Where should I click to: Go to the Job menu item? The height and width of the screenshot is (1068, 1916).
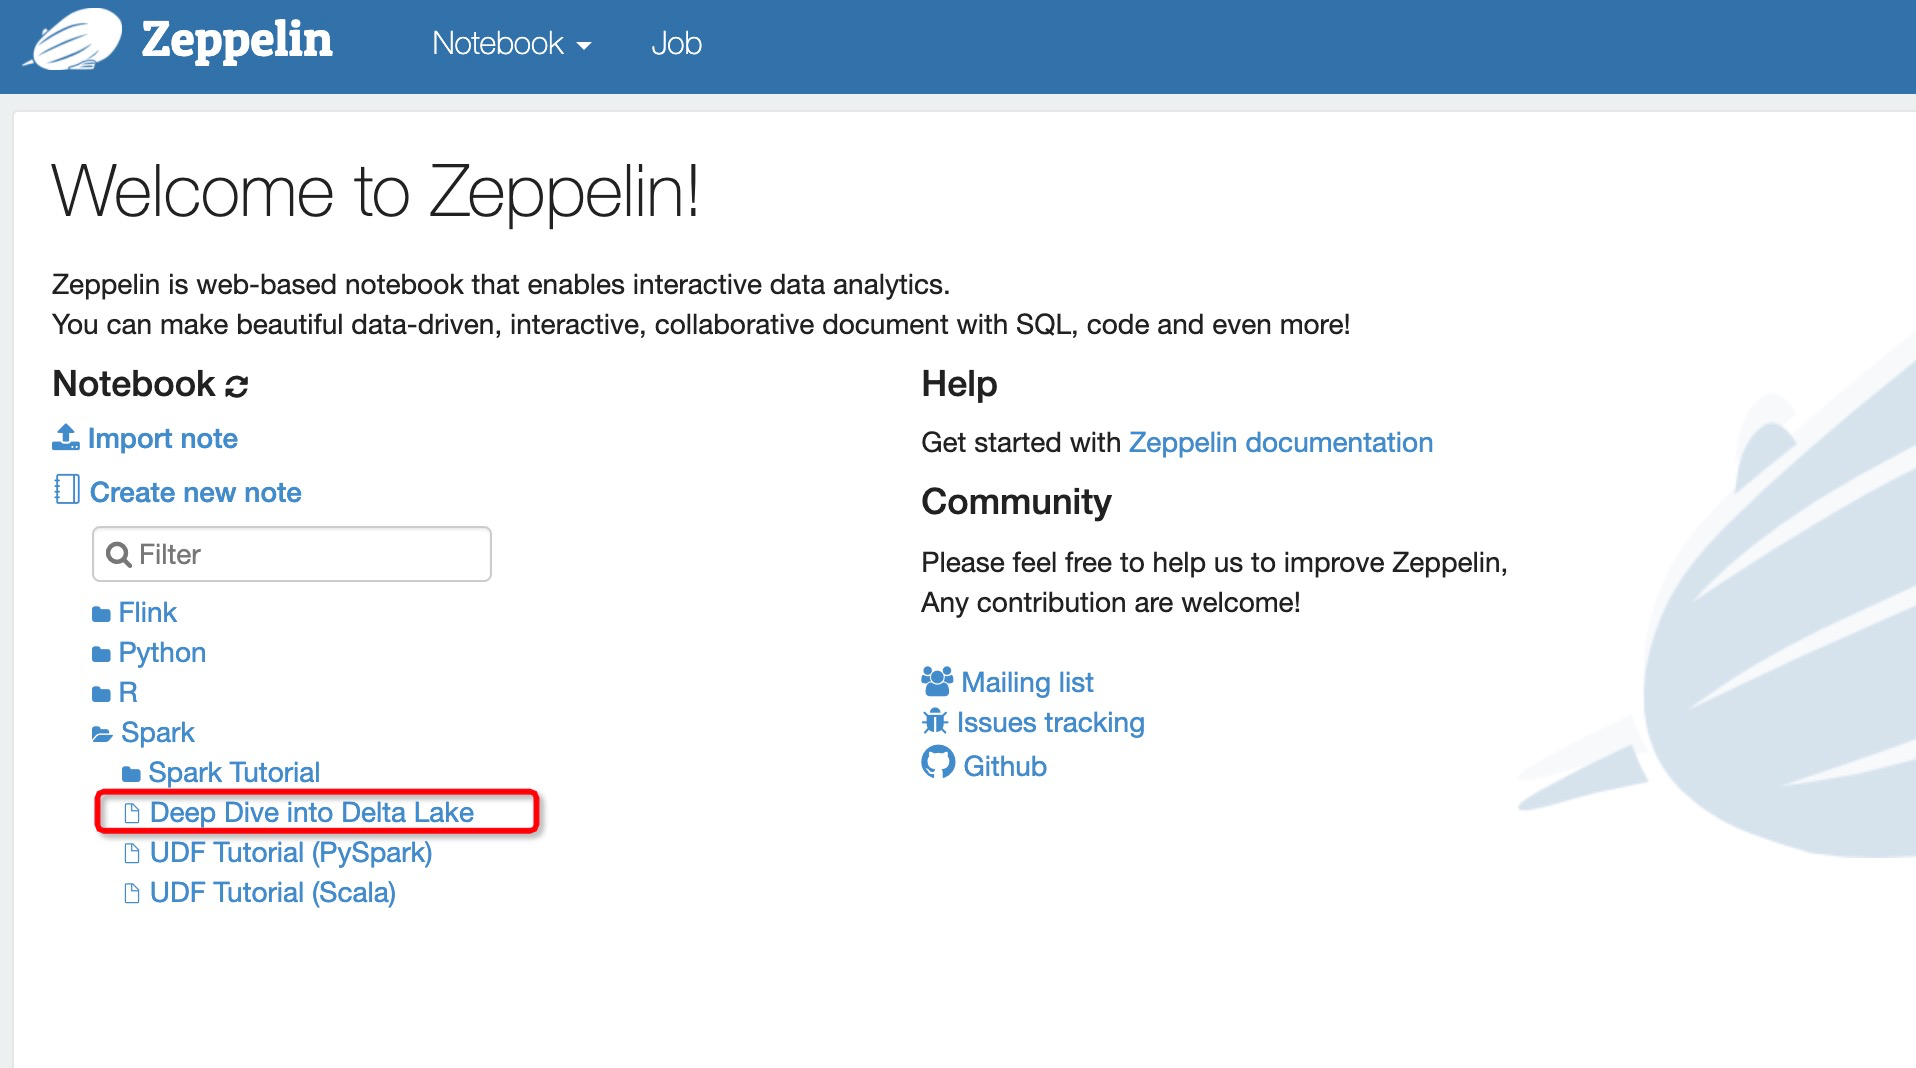pyautogui.click(x=676, y=44)
